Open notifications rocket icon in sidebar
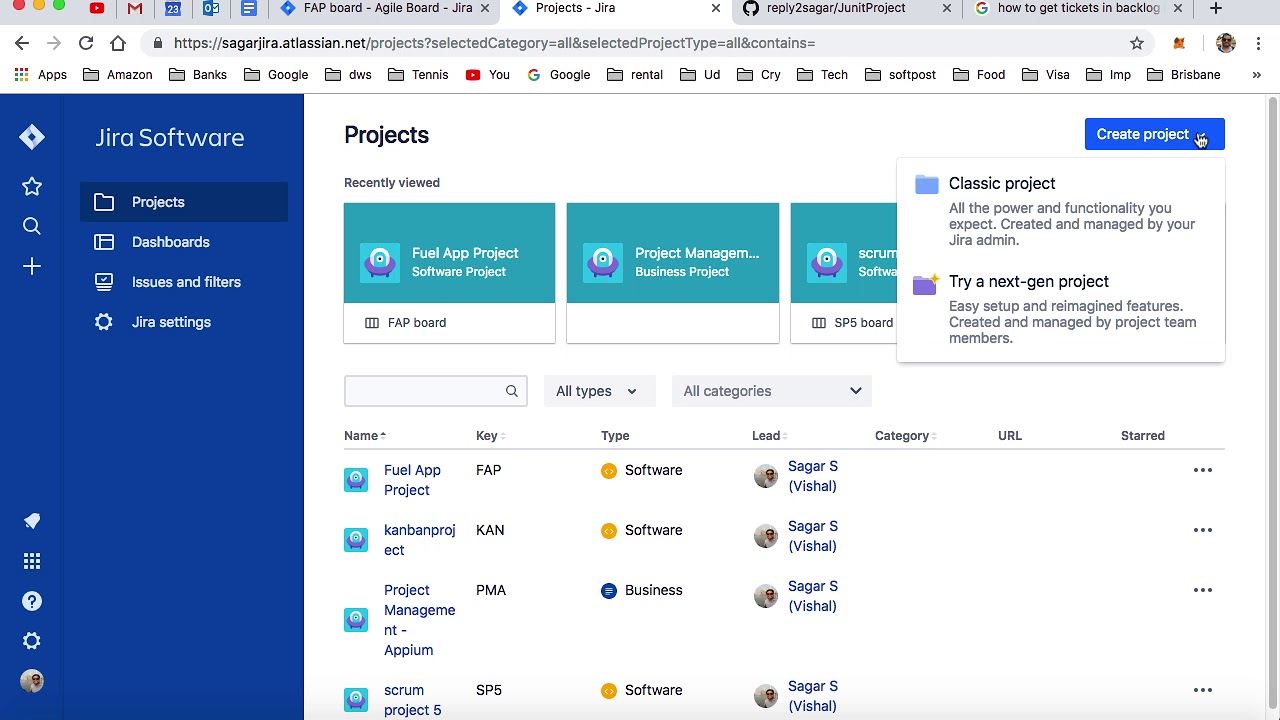This screenshot has height=720, width=1280. click(x=32, y=521)
